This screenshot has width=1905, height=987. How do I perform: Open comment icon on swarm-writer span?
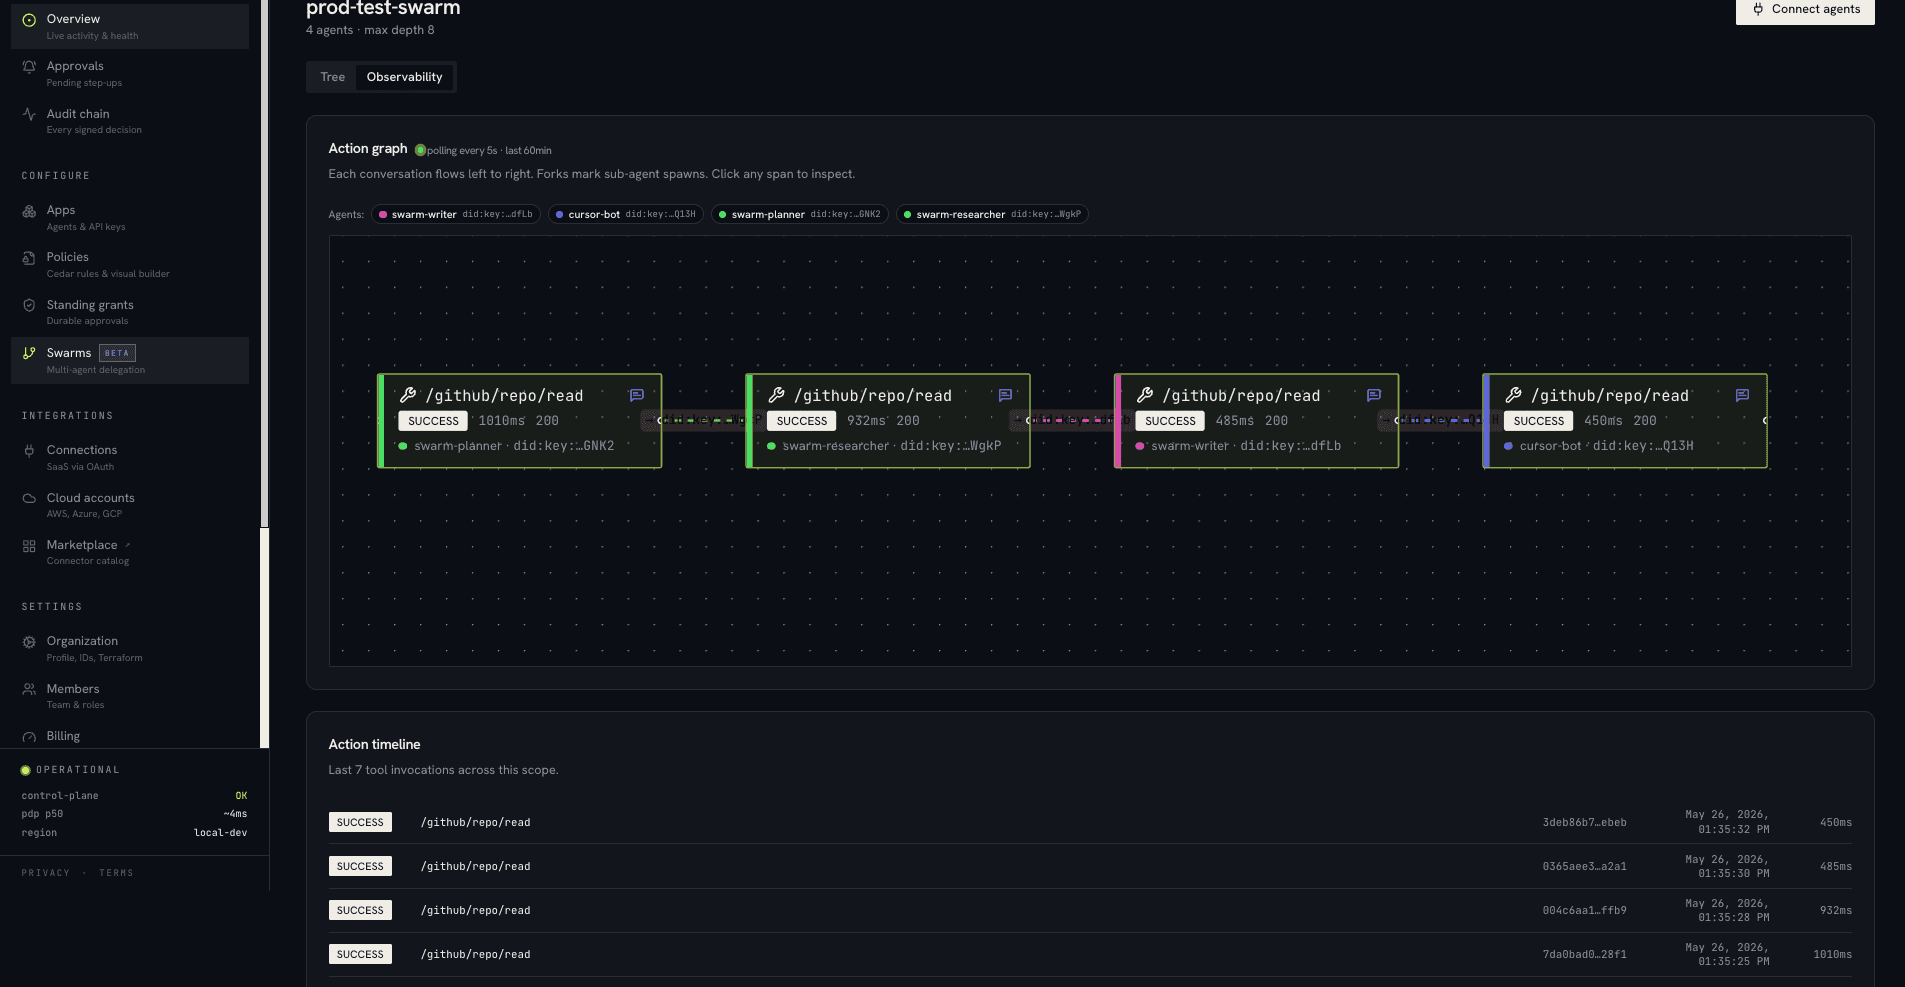click(1374, 395)
